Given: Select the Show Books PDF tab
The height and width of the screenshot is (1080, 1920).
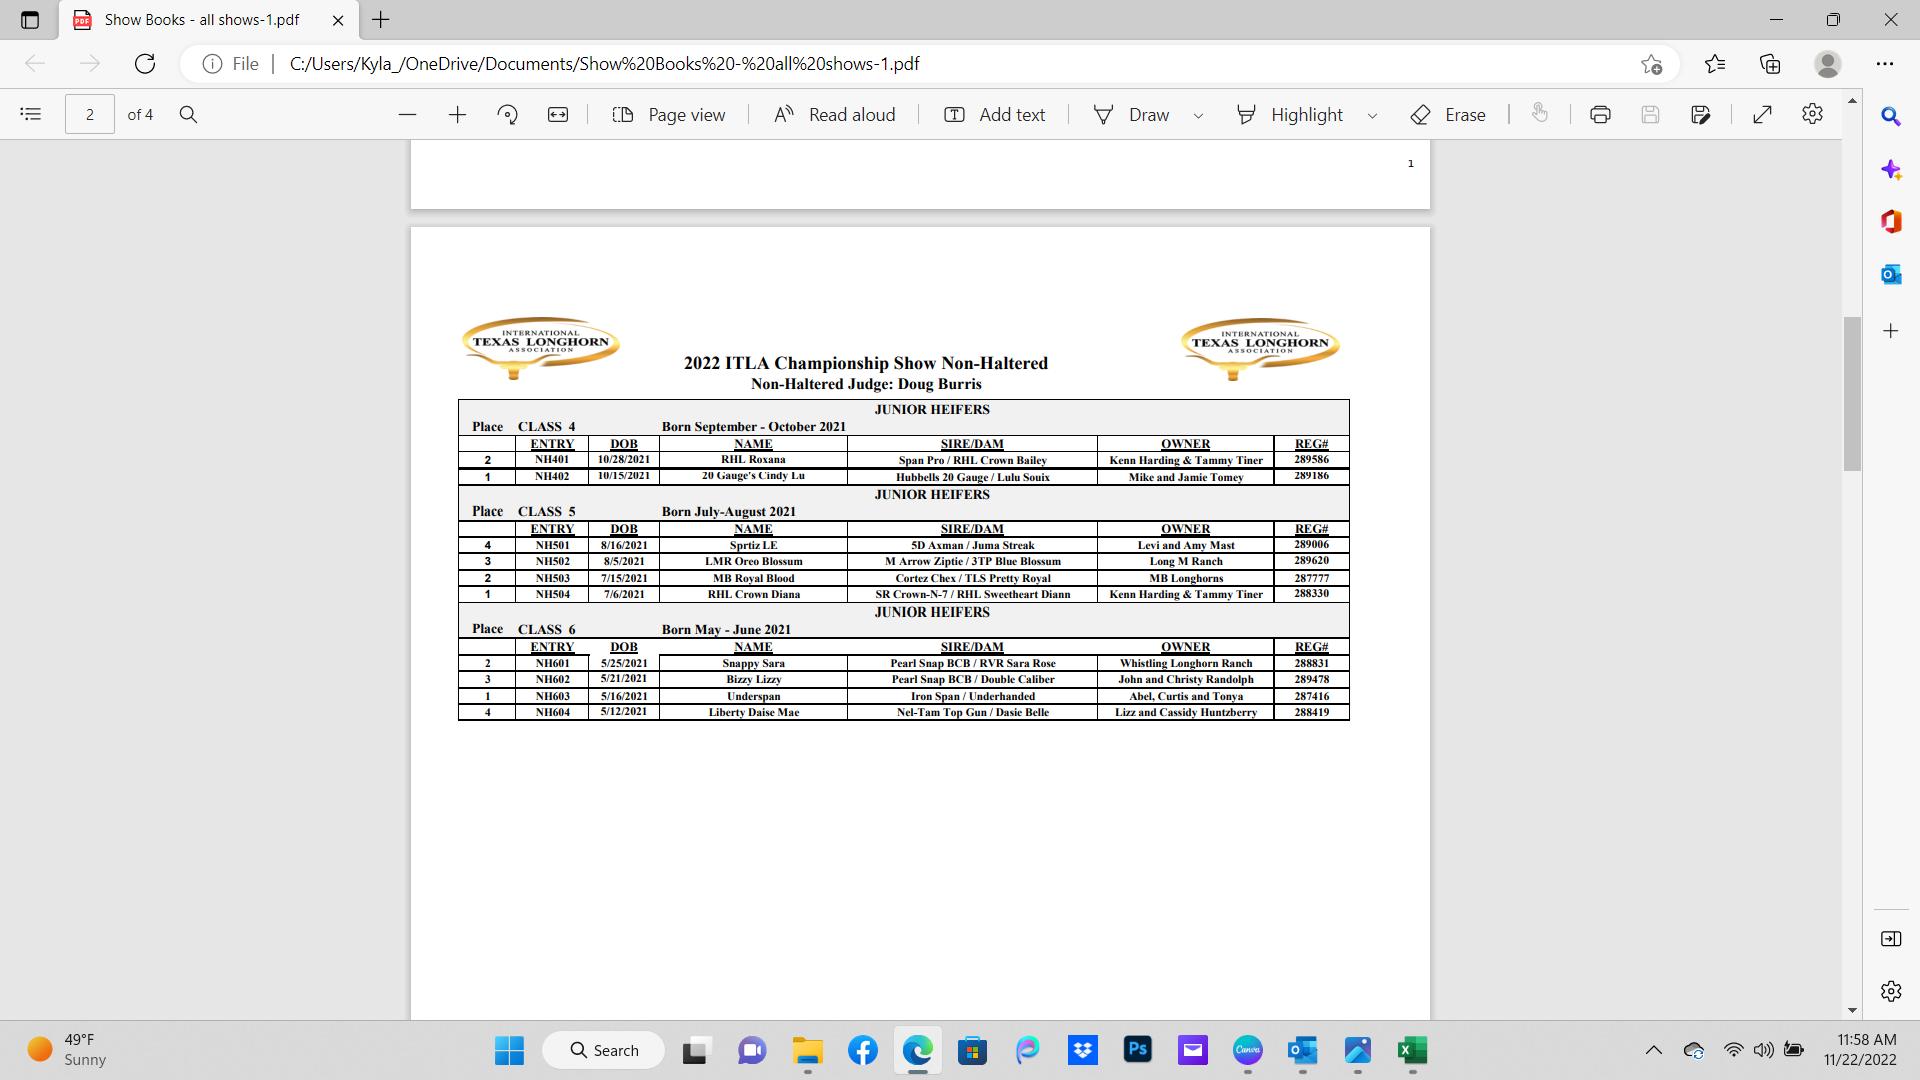Looking at the screenshot, I should point(201,20).
